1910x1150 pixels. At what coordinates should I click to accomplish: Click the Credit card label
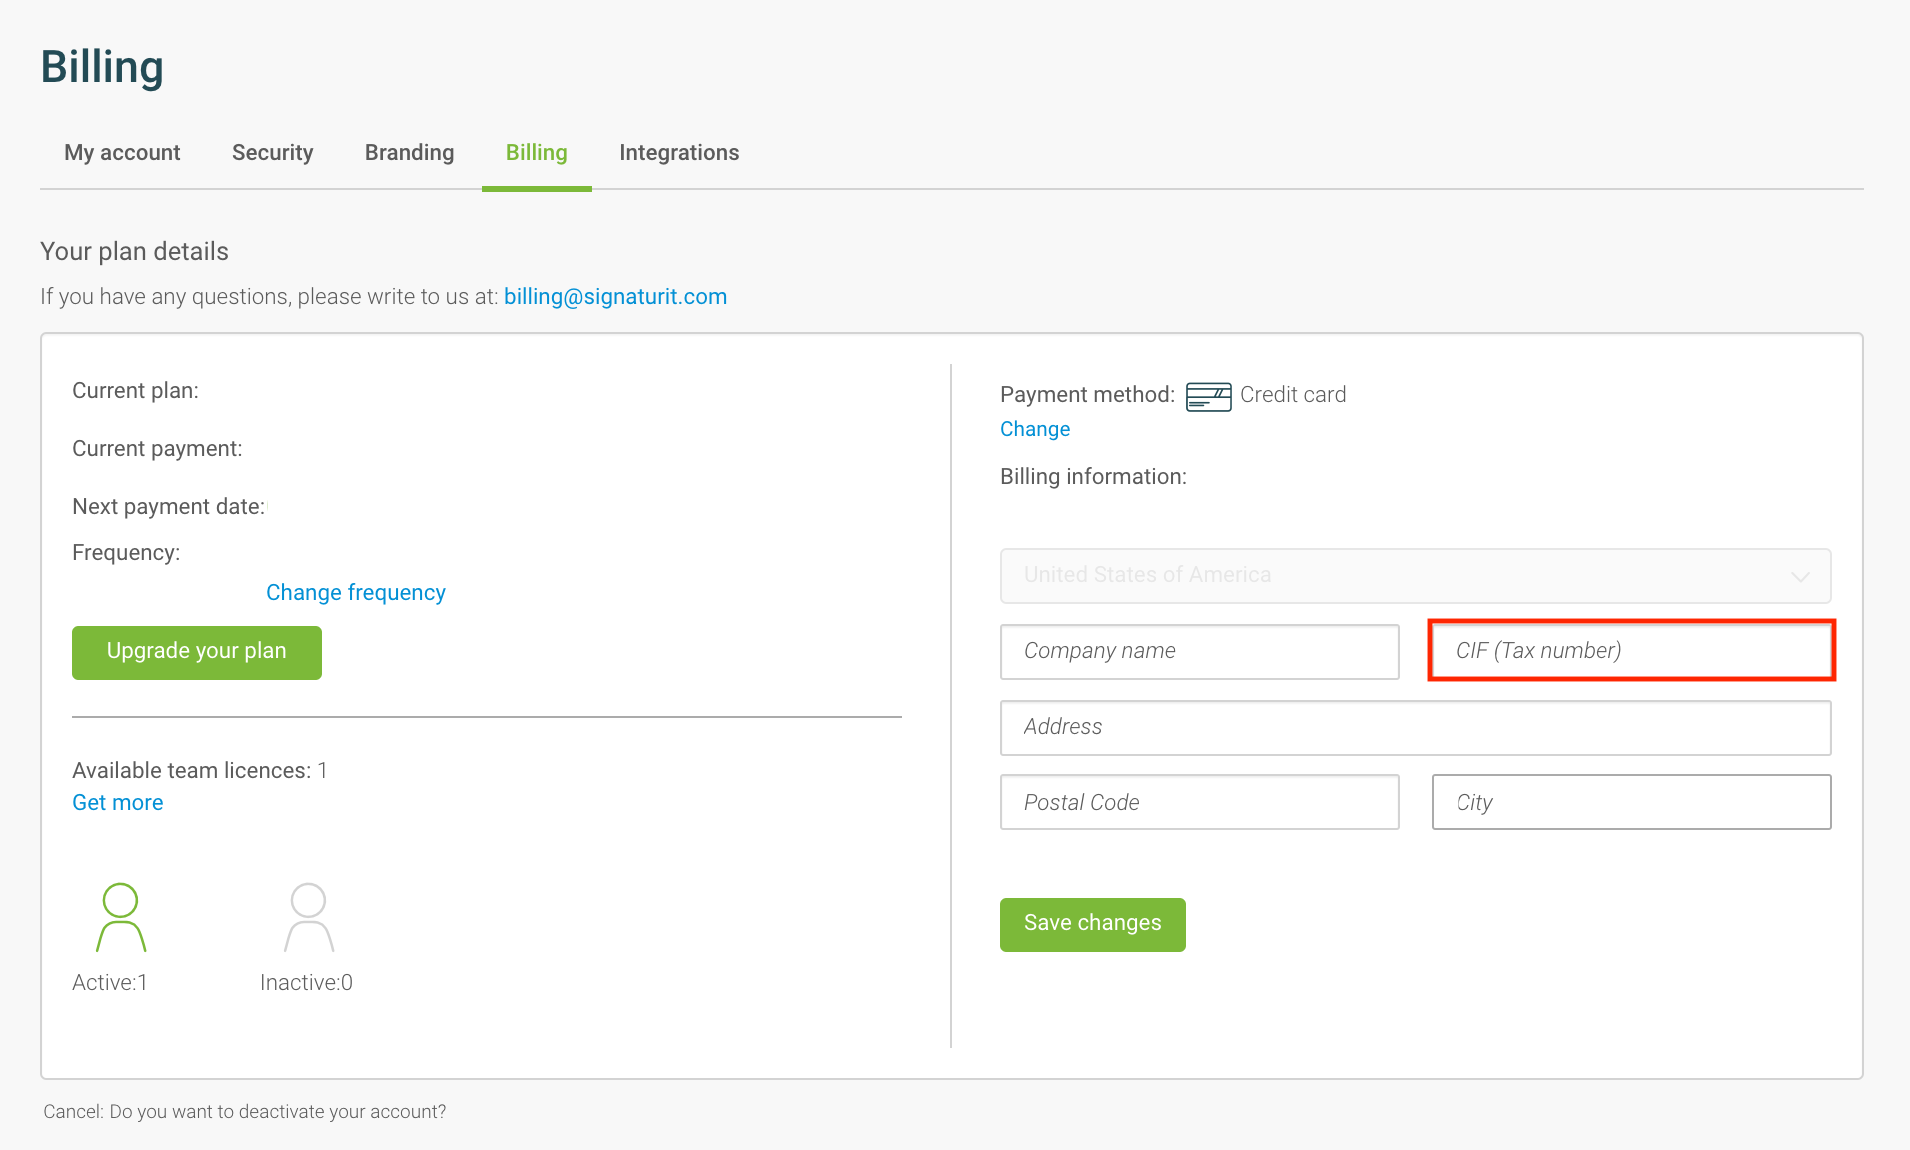tap(1293, 395)
